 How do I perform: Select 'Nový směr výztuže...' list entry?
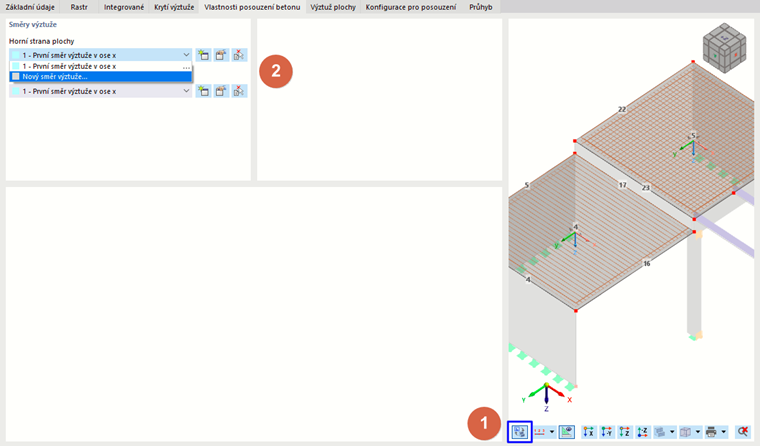pyautogui.click(x=100, y=77)
